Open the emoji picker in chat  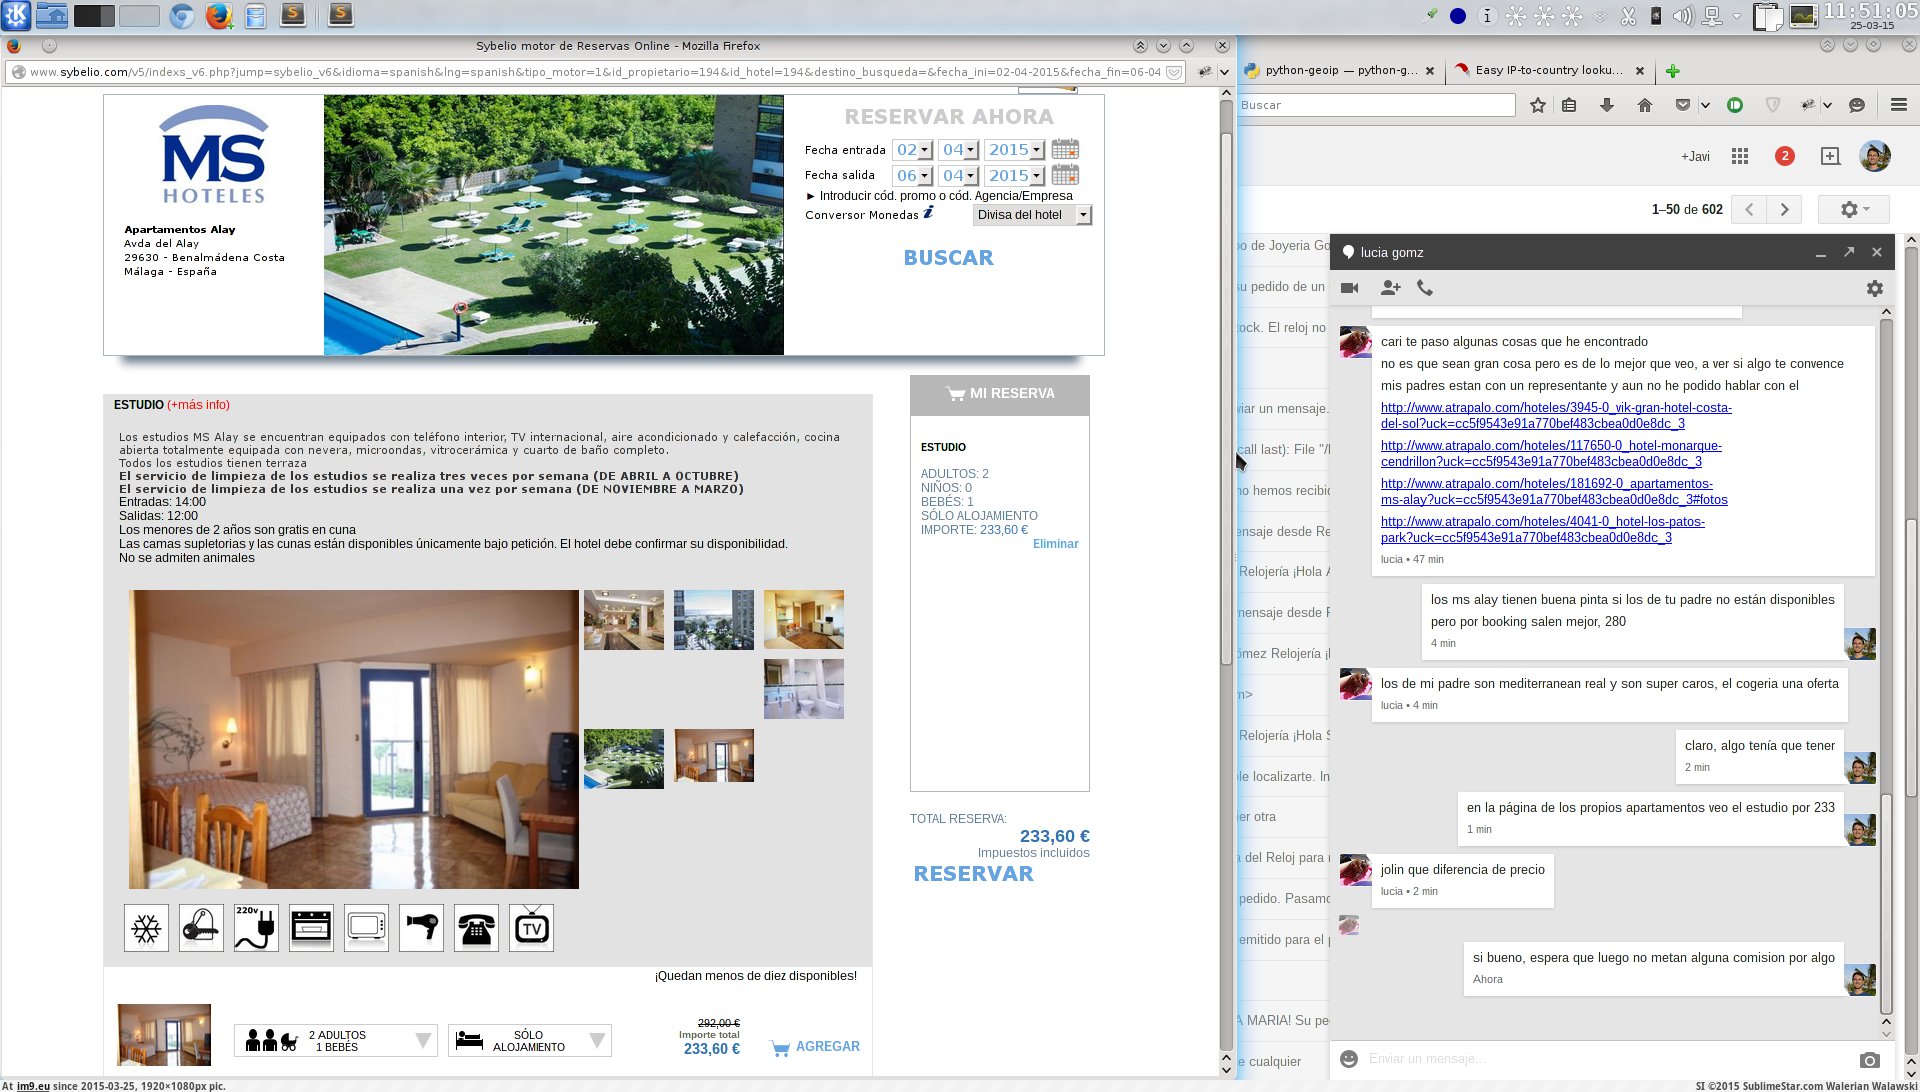(x=1349, y=1059)
